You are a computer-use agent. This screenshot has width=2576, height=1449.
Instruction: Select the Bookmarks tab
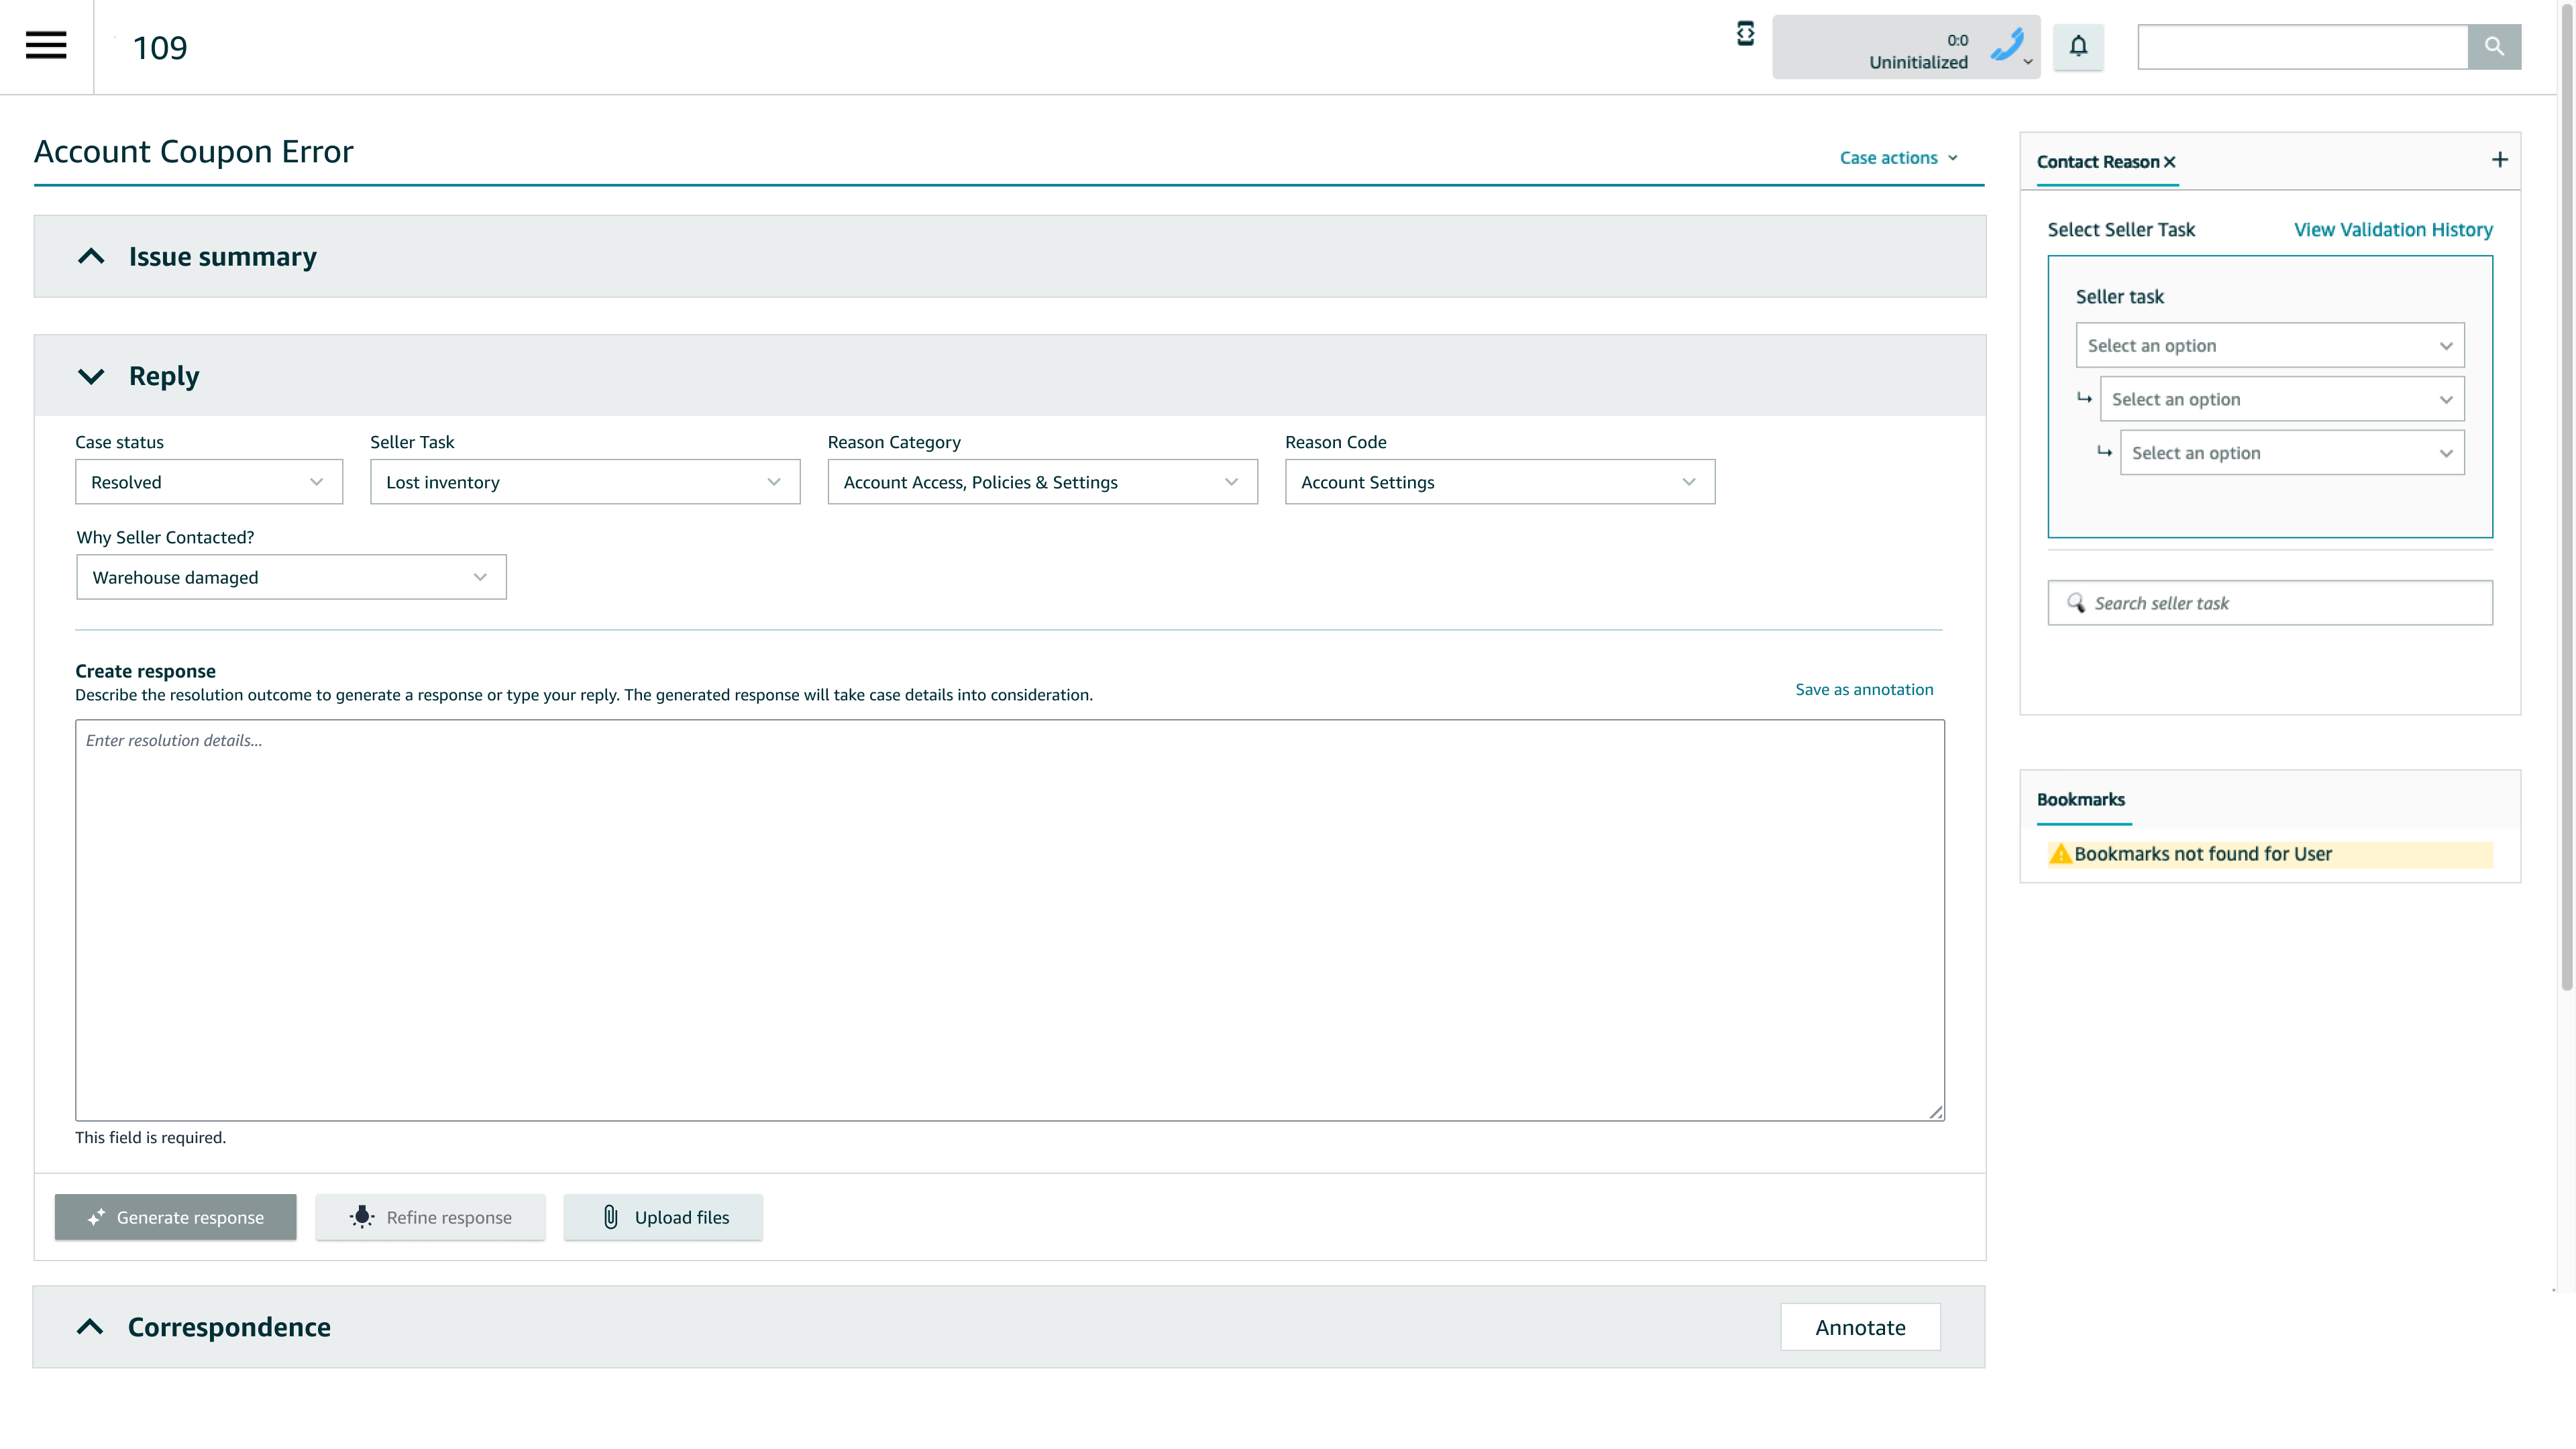coord(2081,799)
